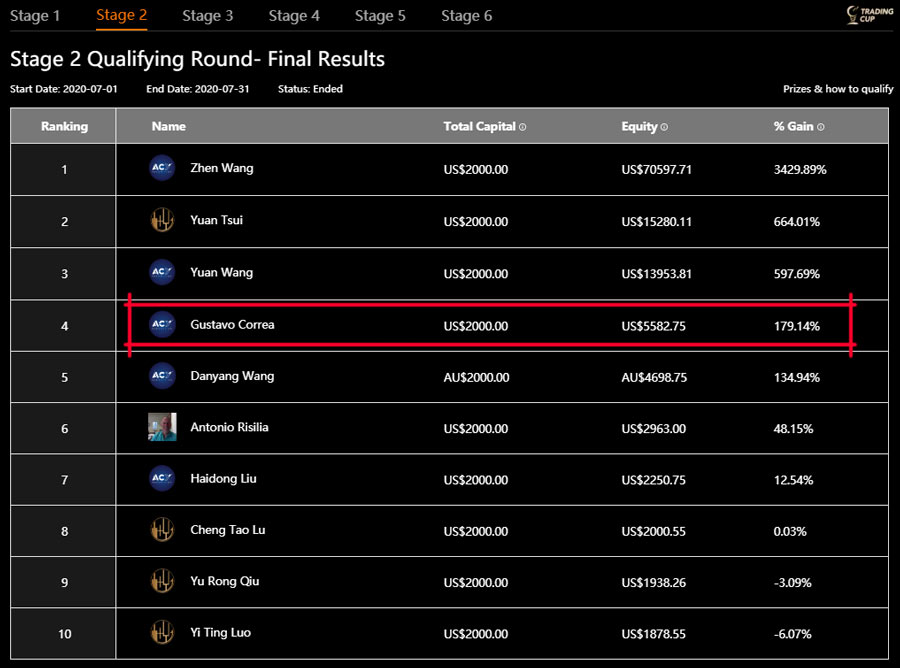
Task: Click Zhen Wang's broker logo avatar
Action: coord(162,169)
